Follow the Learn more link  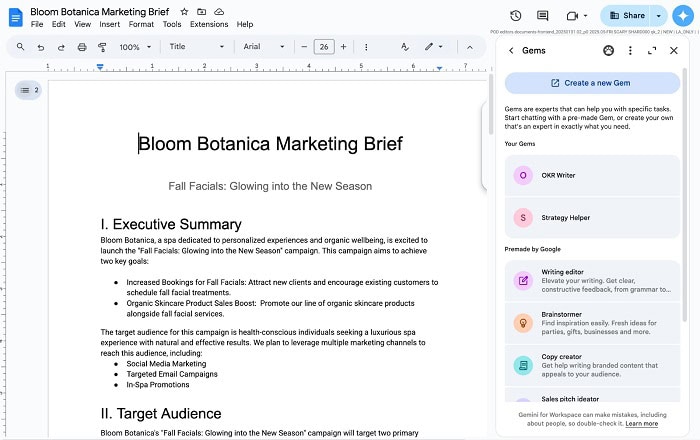coord(641,424)
